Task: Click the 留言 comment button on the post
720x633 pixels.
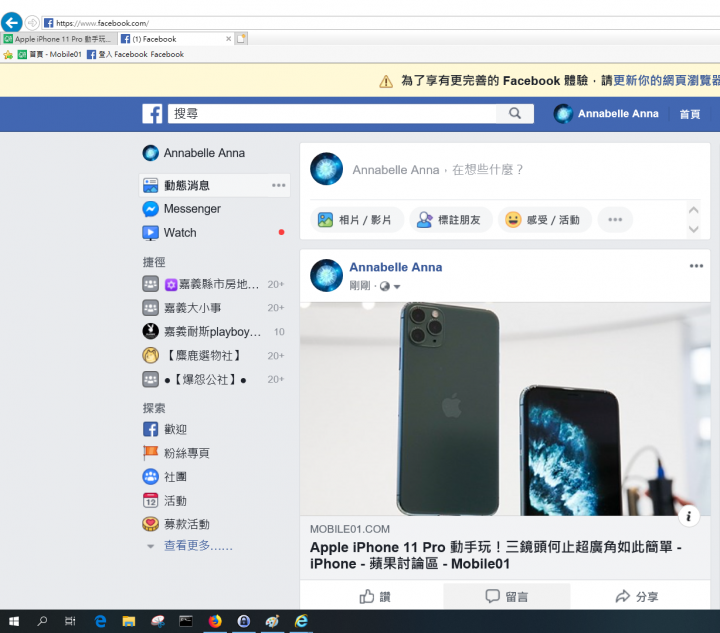Action: point(506,596)
